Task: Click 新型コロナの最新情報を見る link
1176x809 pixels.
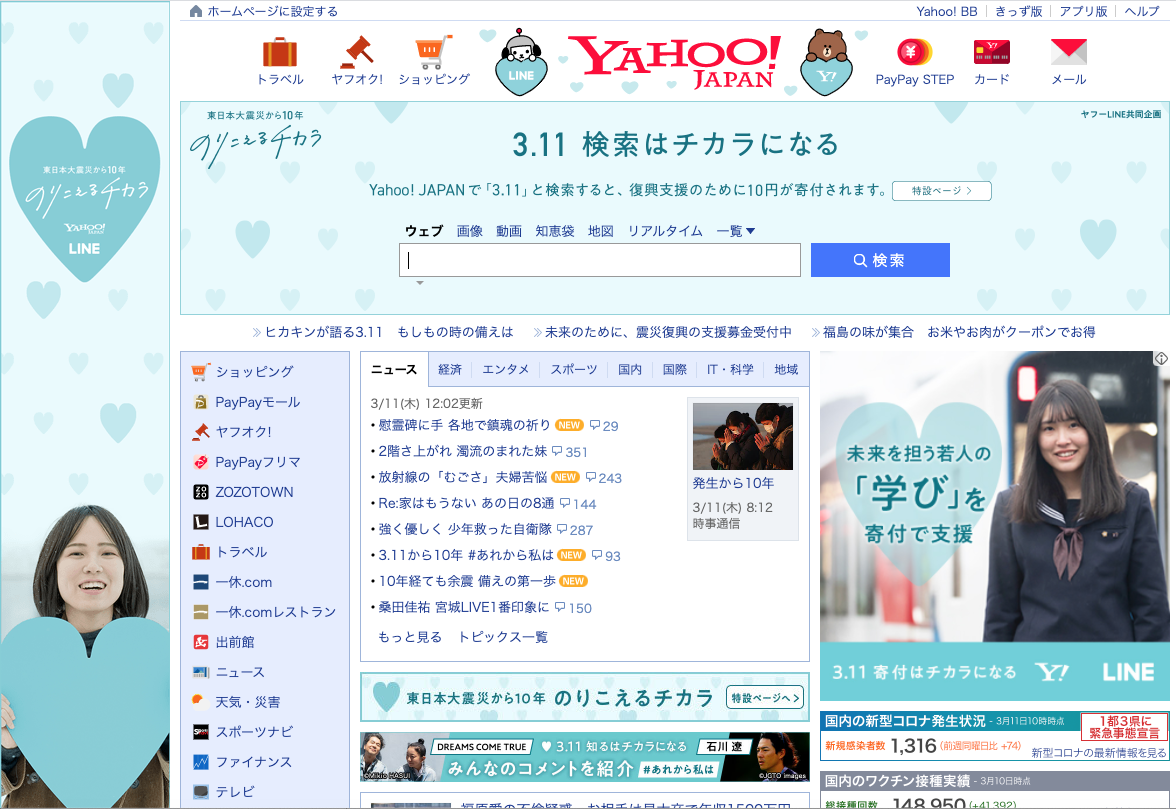Action: [x=1099, y=753]
